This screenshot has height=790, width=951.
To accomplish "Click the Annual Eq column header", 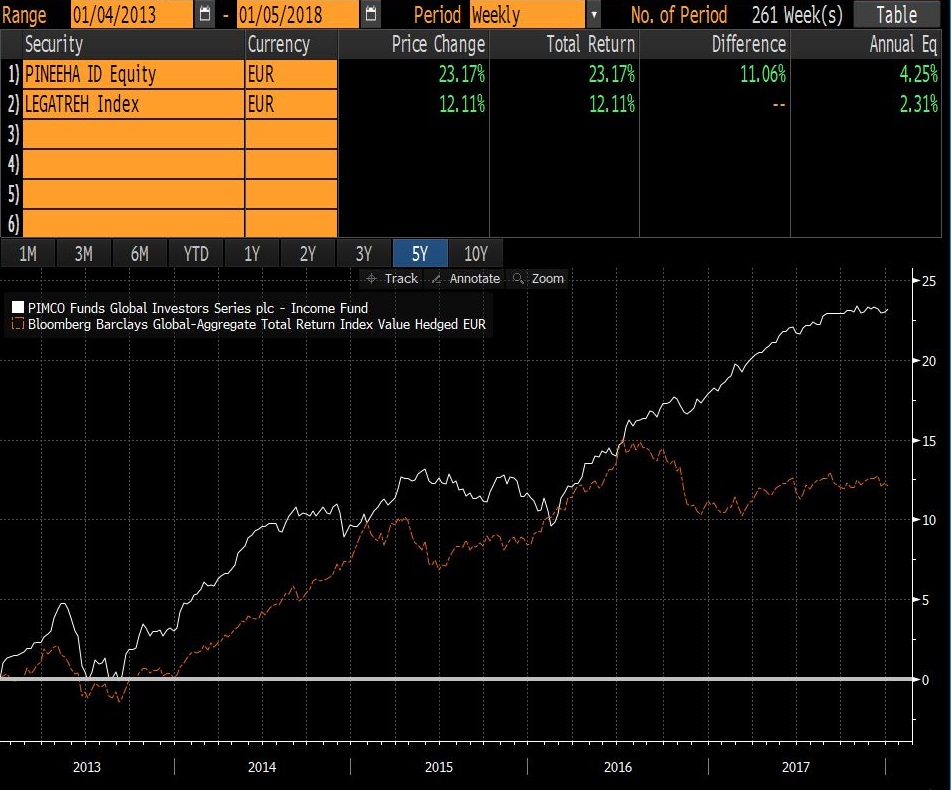I will [x=866, y=44].
